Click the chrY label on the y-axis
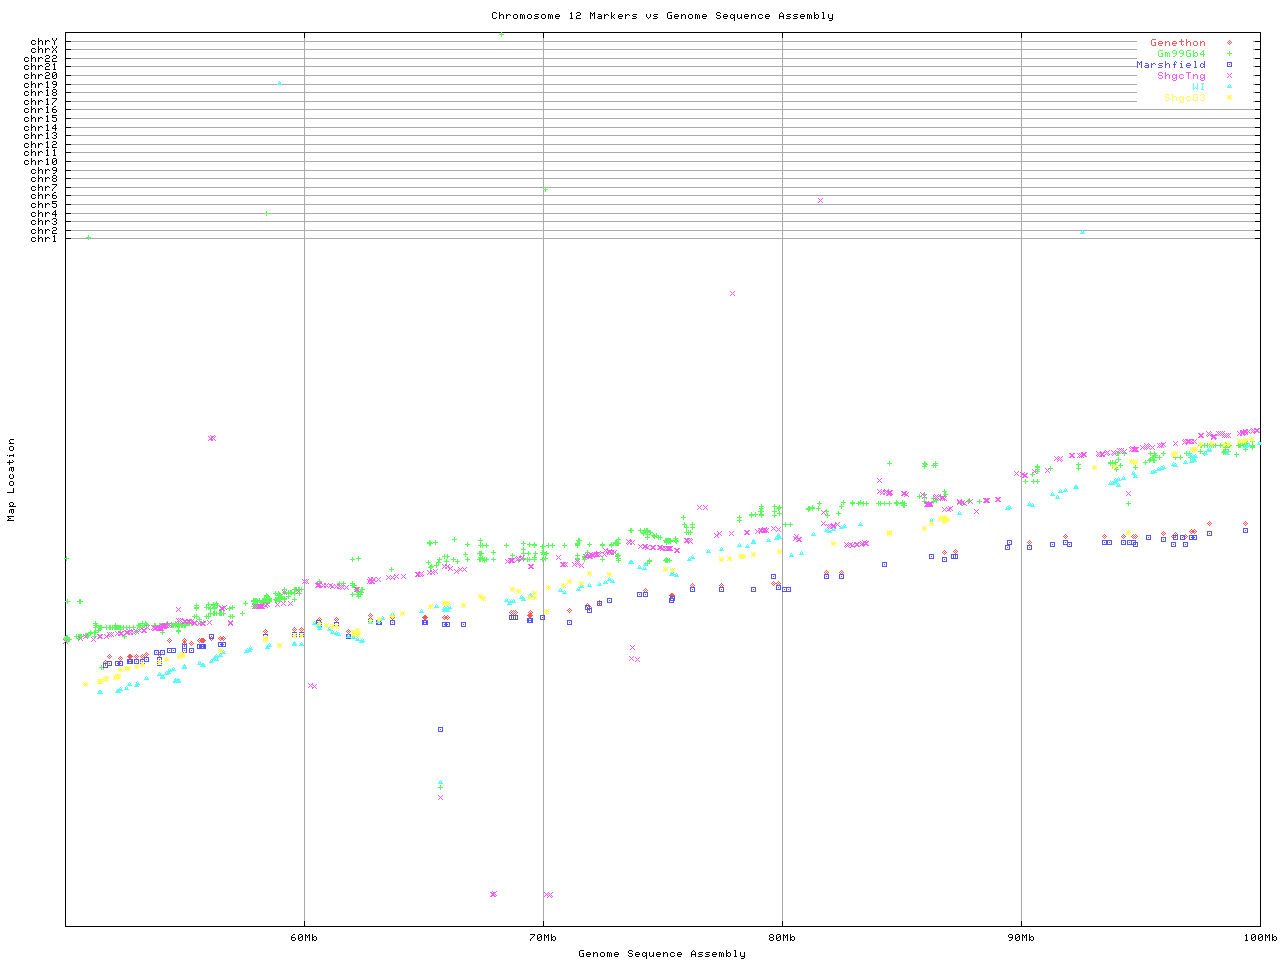This screenshot has height=960, width=1280. tap(44, 41)
